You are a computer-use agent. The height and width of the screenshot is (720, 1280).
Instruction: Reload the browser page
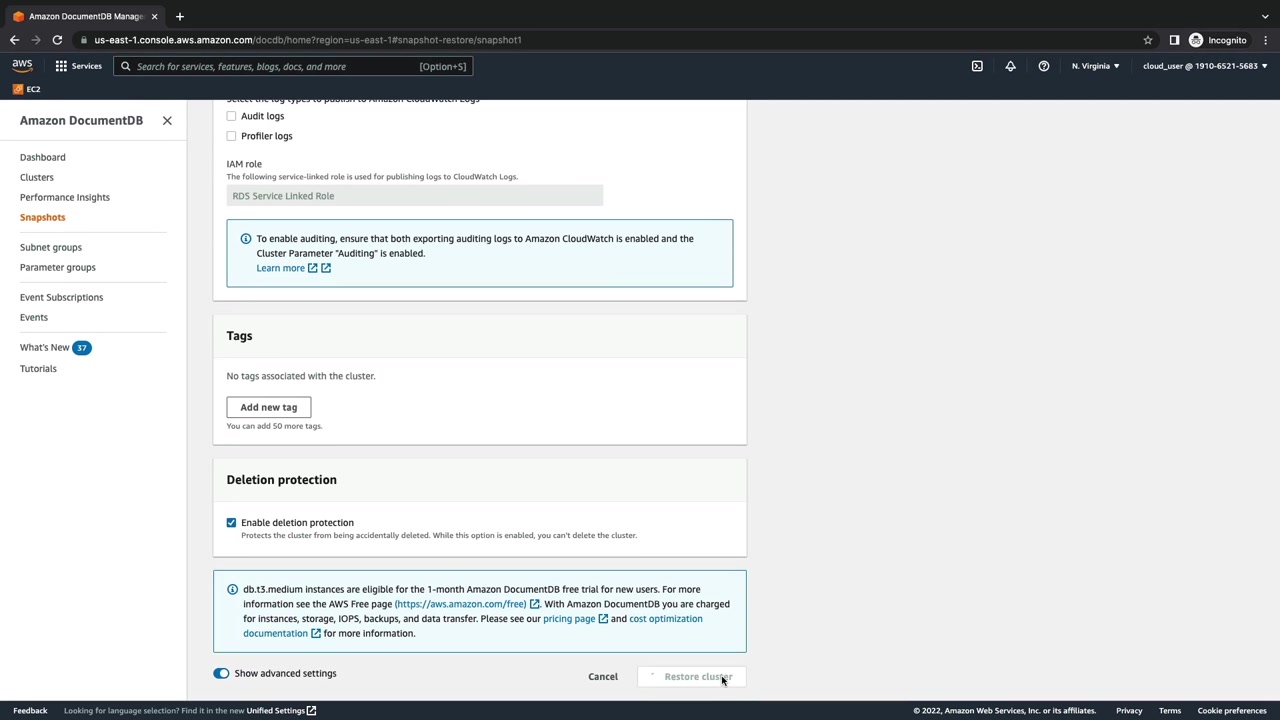[57, 40]
